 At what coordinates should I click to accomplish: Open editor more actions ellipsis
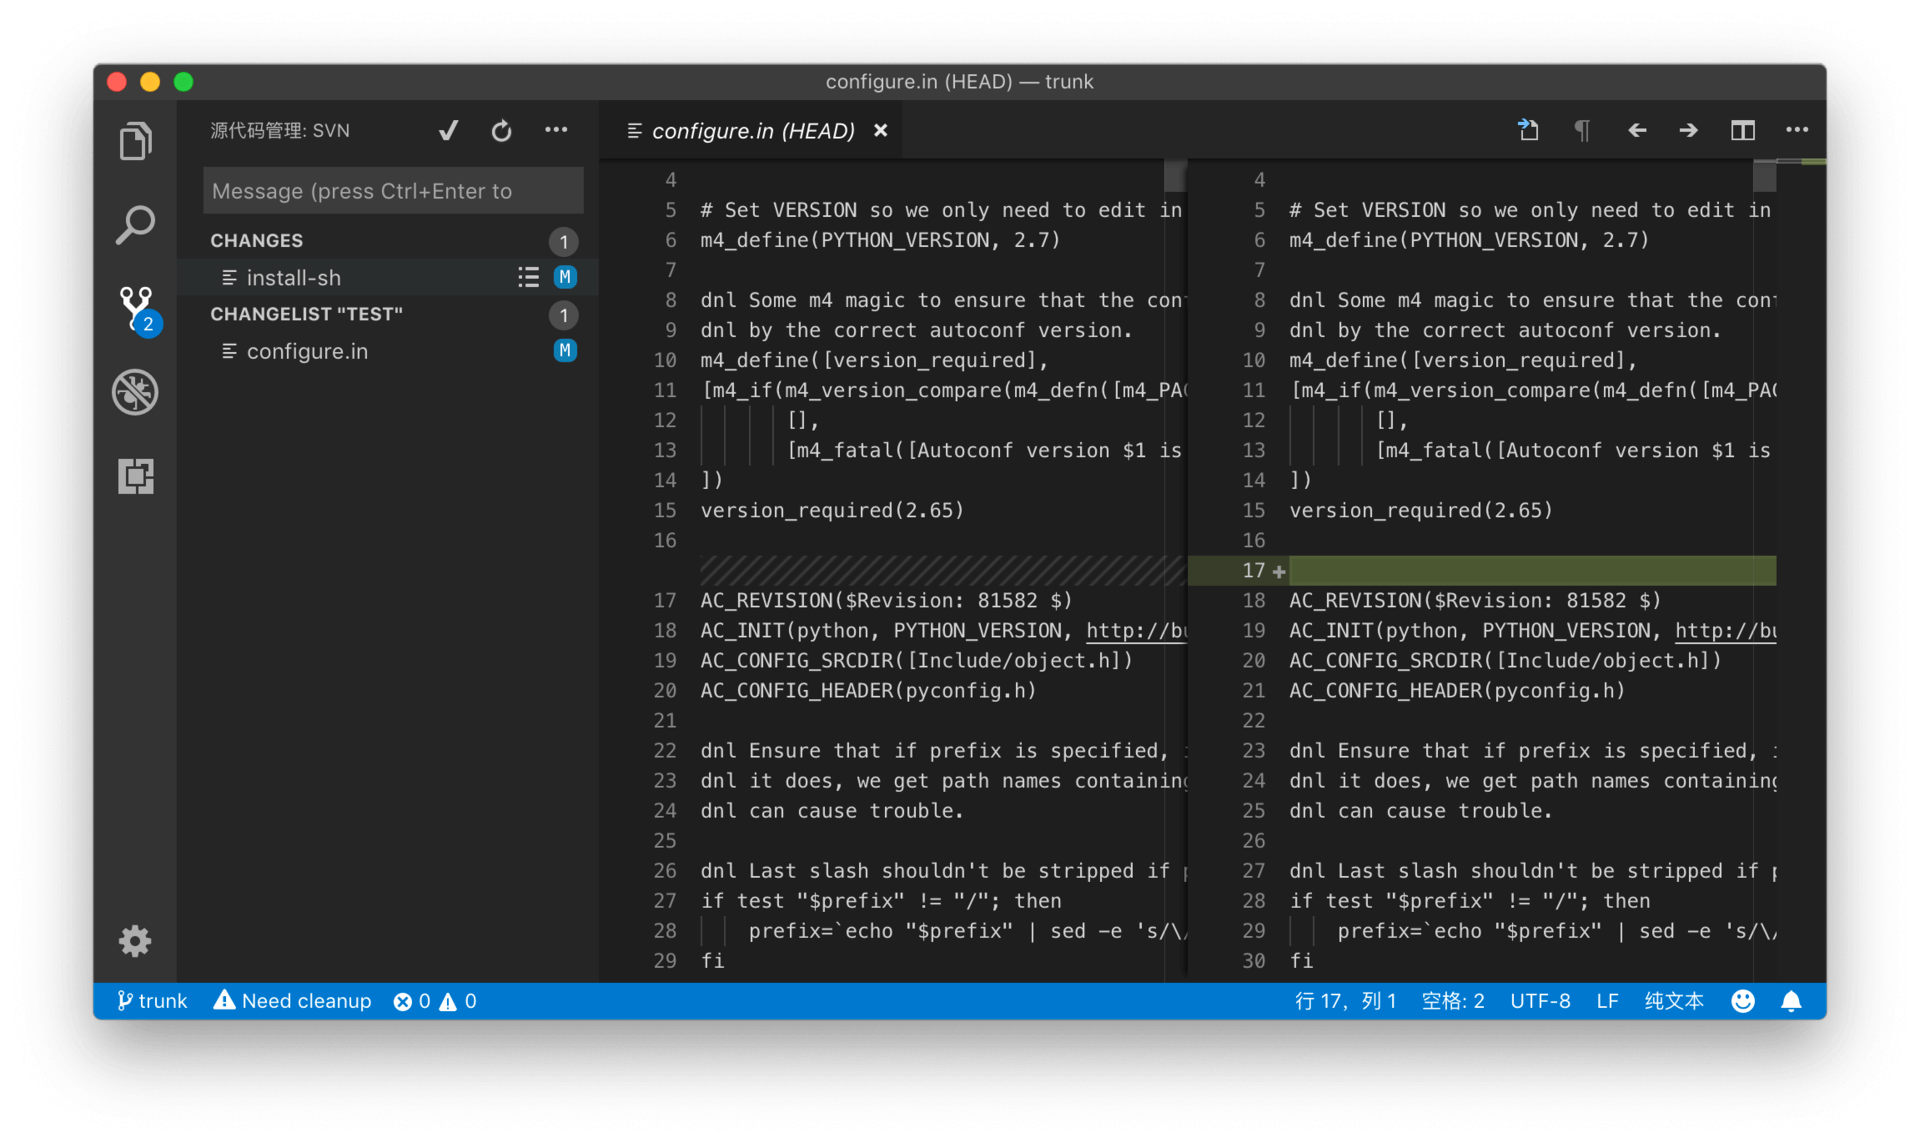coord(1797,130)
